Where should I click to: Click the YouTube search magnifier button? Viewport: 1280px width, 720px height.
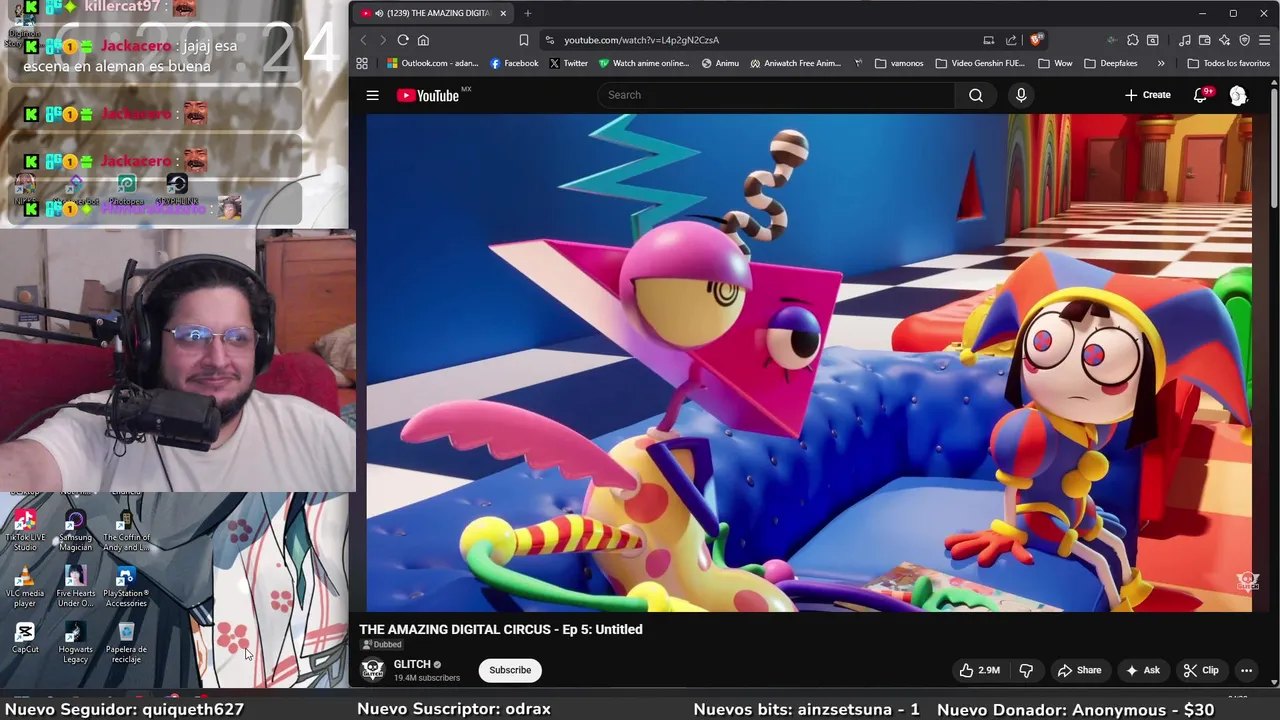[x=976, y=95]
